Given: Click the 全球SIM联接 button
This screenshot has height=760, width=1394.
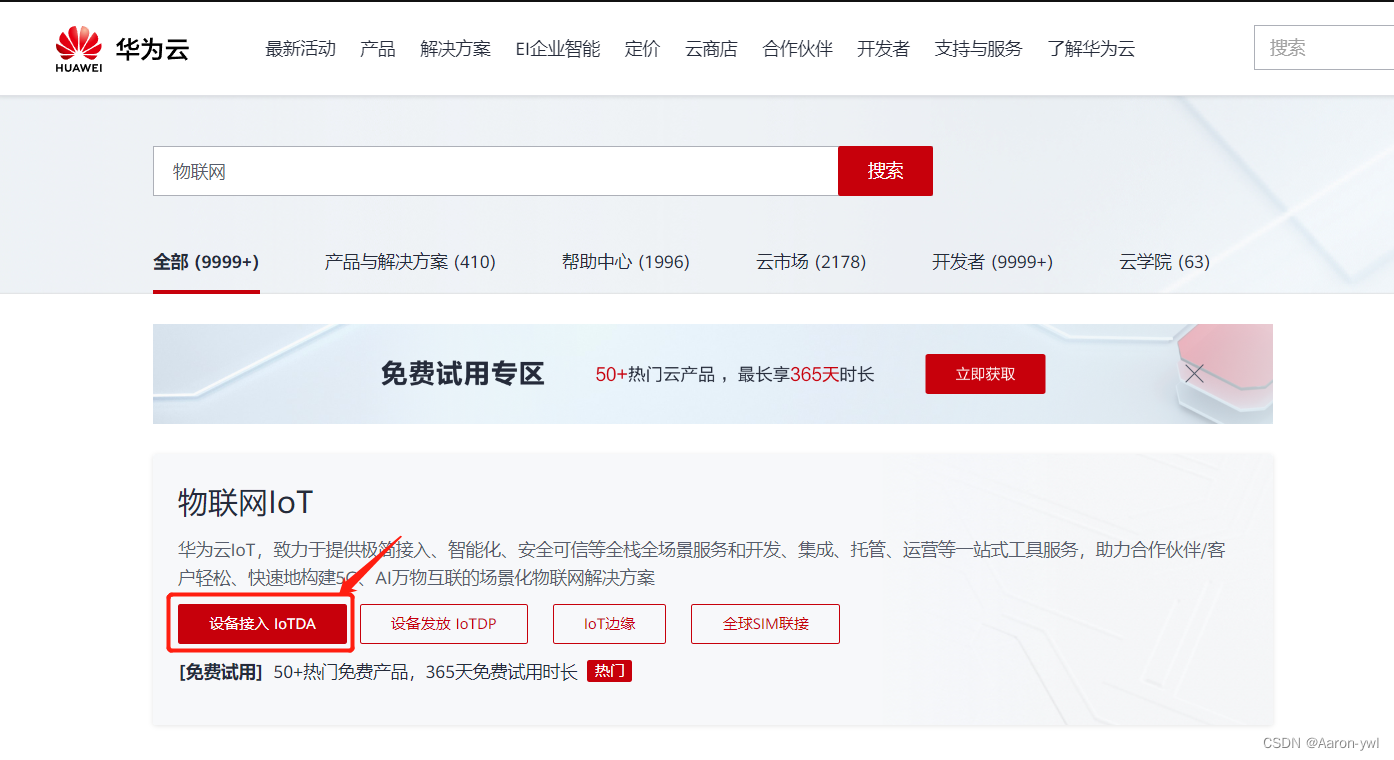Looking at the screenshot, I should click(x=765, y=624).
